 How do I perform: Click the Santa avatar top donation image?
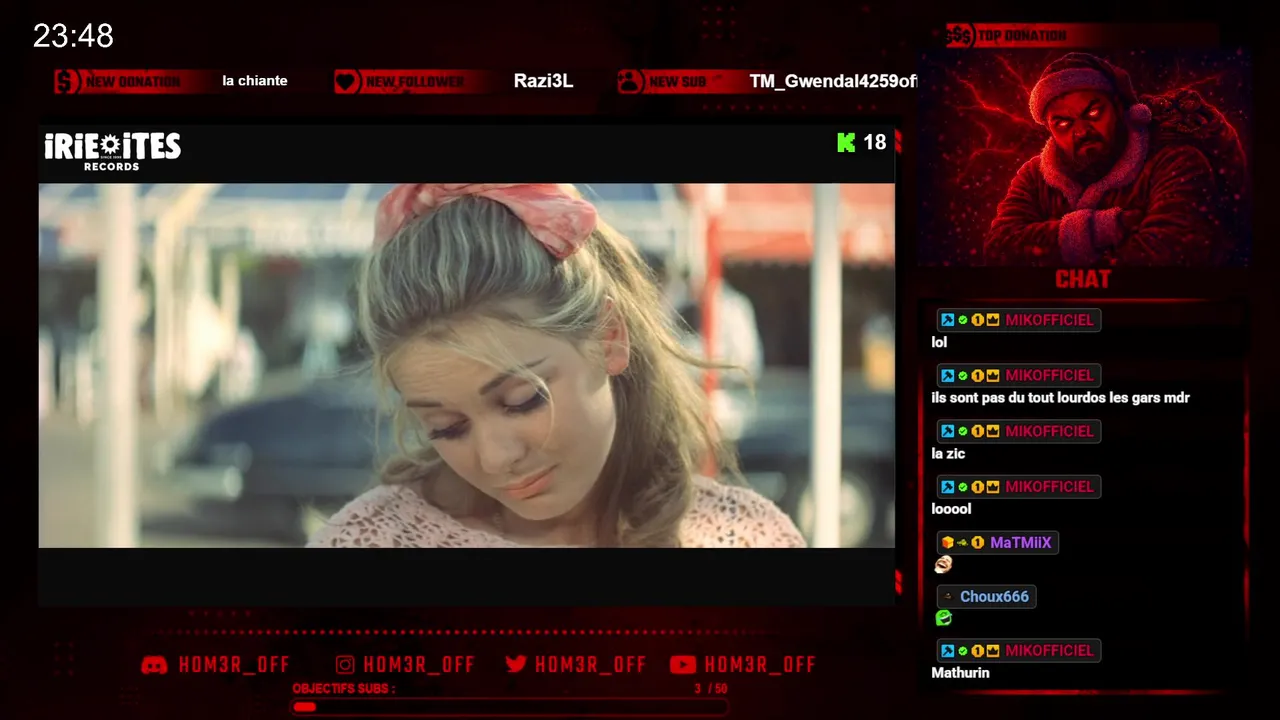(x=1084, y=157)
